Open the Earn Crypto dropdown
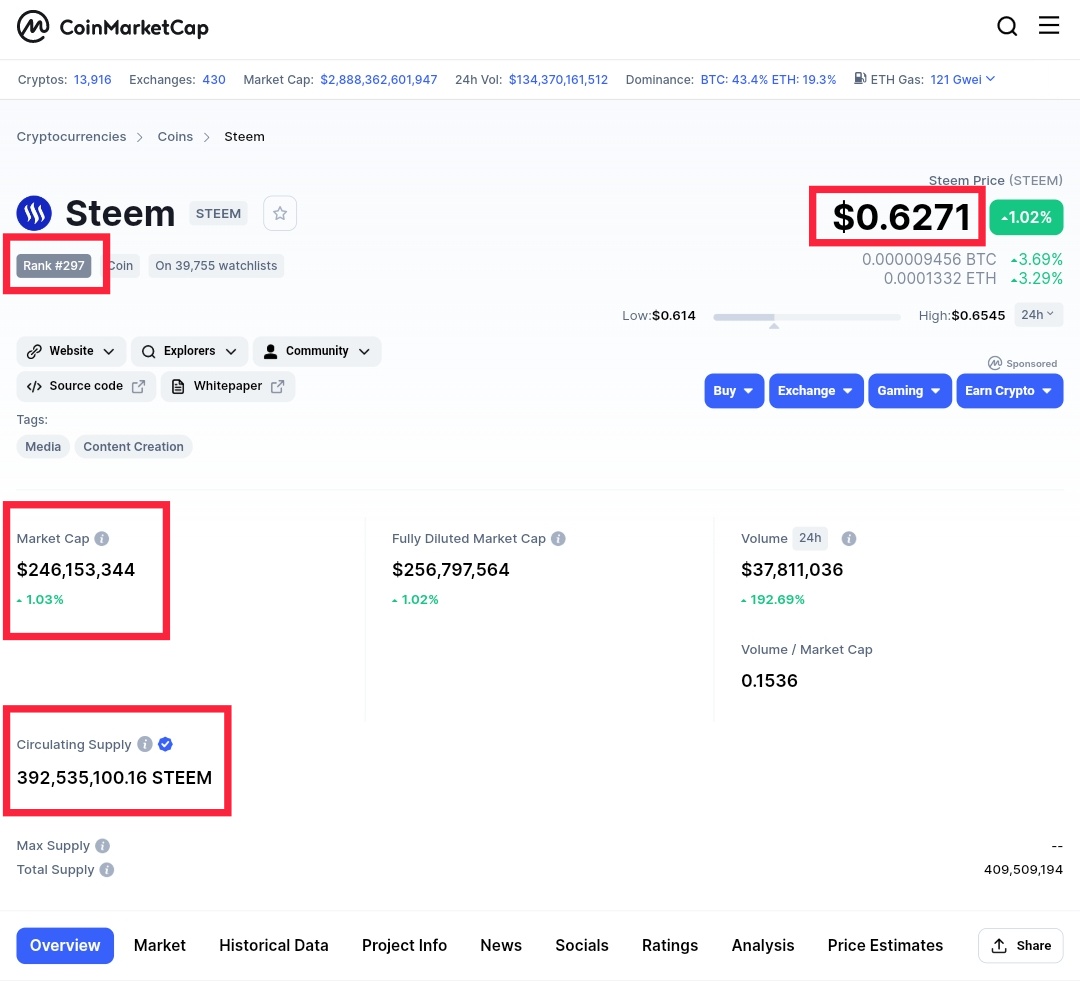Image resolution: width=1080 pixels, height=1003 pixels. [x=1010, y=391]
